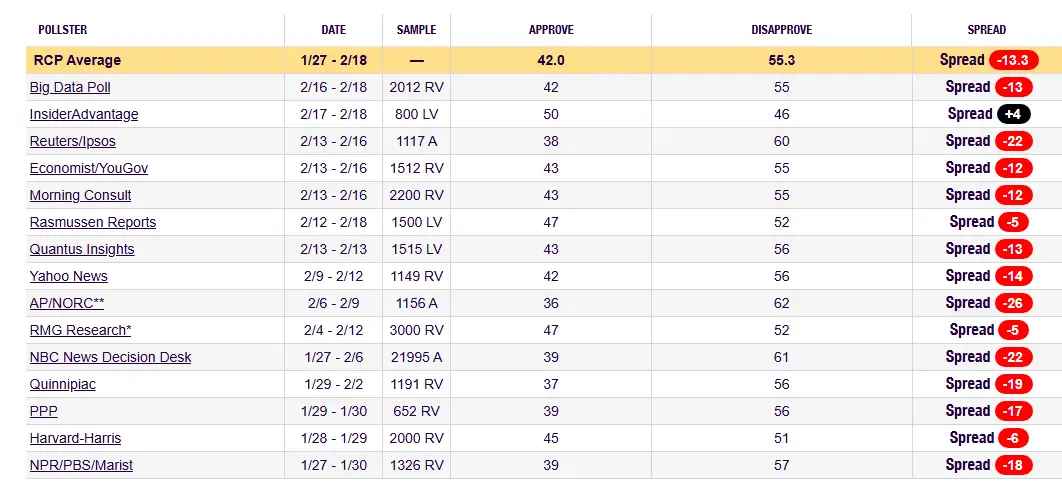Click the Rasmussen Reports link

pyautogui.click(x=93, y=222)
